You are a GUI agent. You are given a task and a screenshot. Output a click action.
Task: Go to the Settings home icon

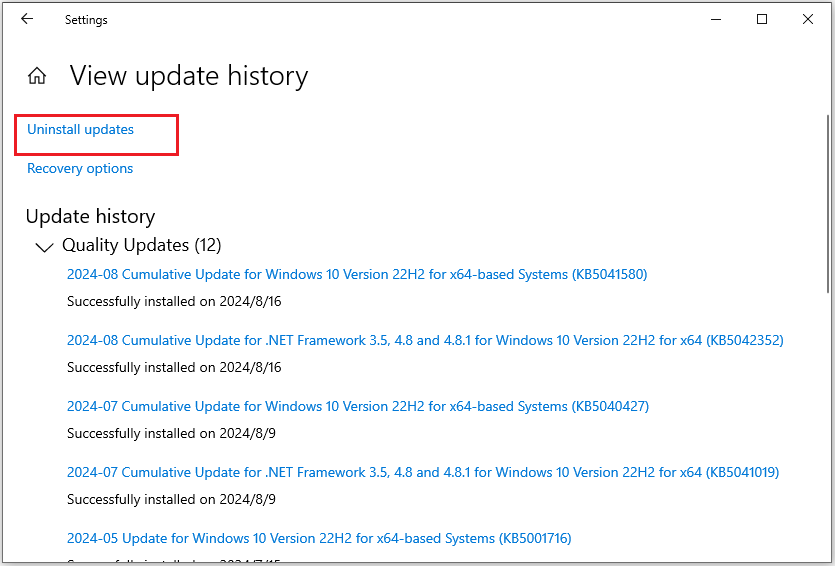(x=37, y=76)
